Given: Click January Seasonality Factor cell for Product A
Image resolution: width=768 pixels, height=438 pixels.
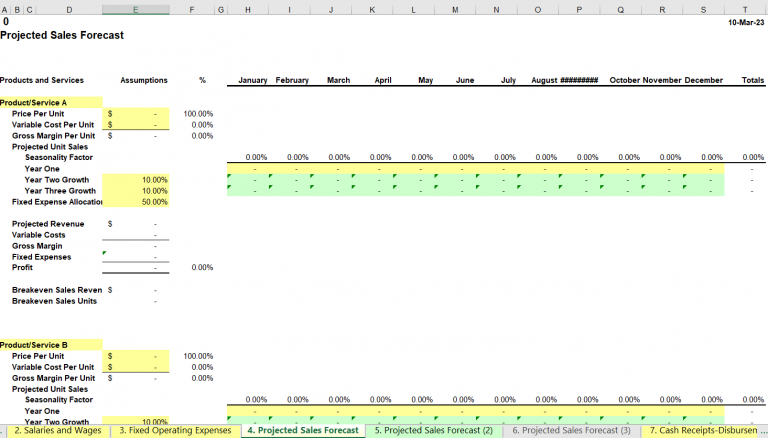Looking at the screenshot, I should 248,158.
